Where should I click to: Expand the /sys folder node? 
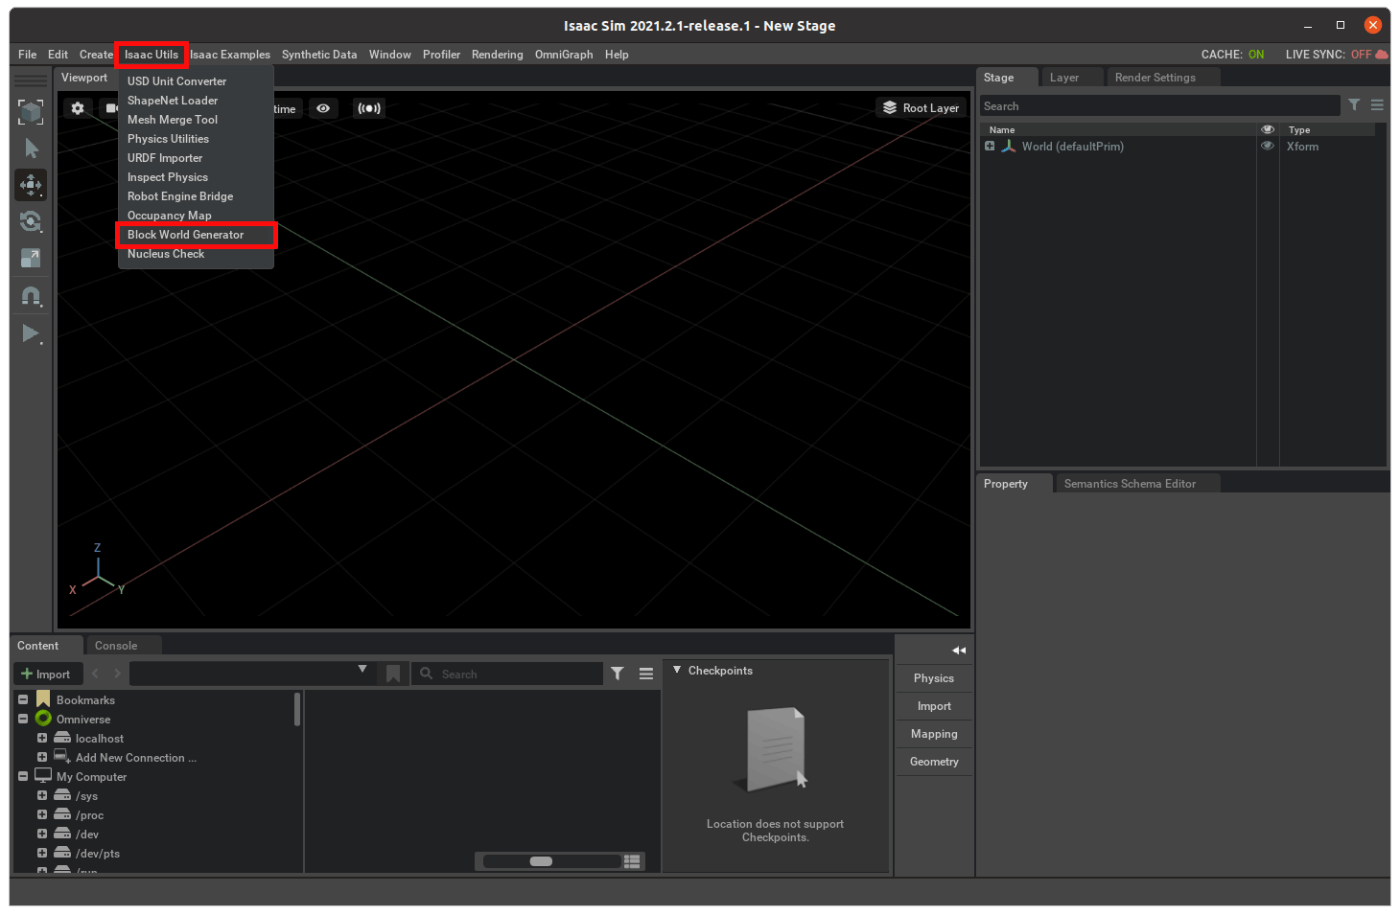pyautogui.click(x=42, y=796)
